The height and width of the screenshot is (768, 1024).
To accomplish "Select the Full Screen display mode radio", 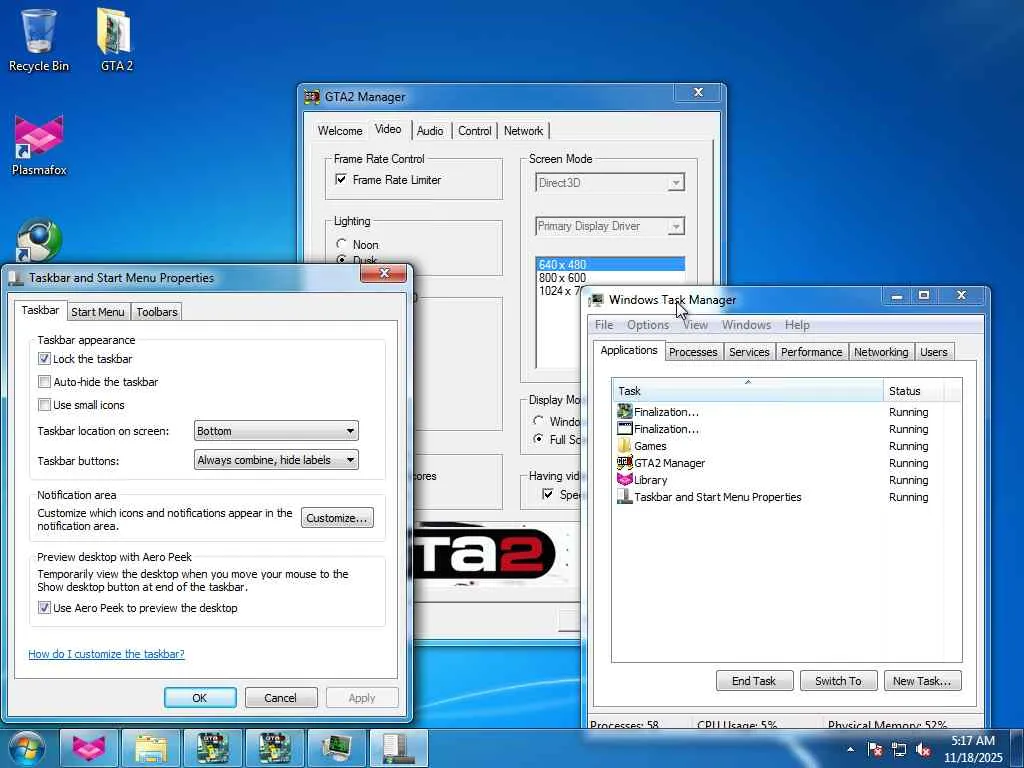I will pos(538,439).
